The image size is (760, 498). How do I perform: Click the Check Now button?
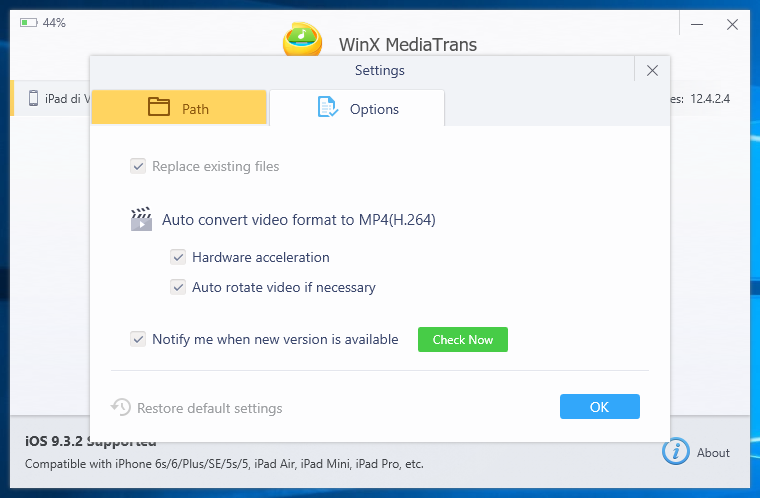(463, 339)
